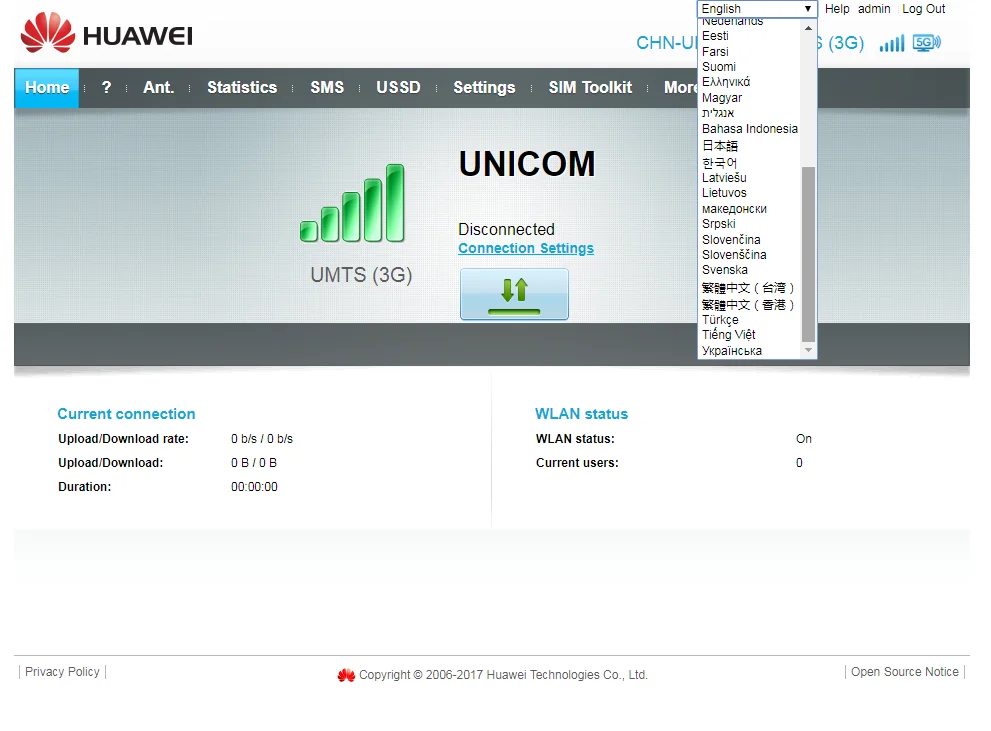Select 한국어 in the language list
The height and width of the screenshot is (731, 991).
(x=749, y=162)
